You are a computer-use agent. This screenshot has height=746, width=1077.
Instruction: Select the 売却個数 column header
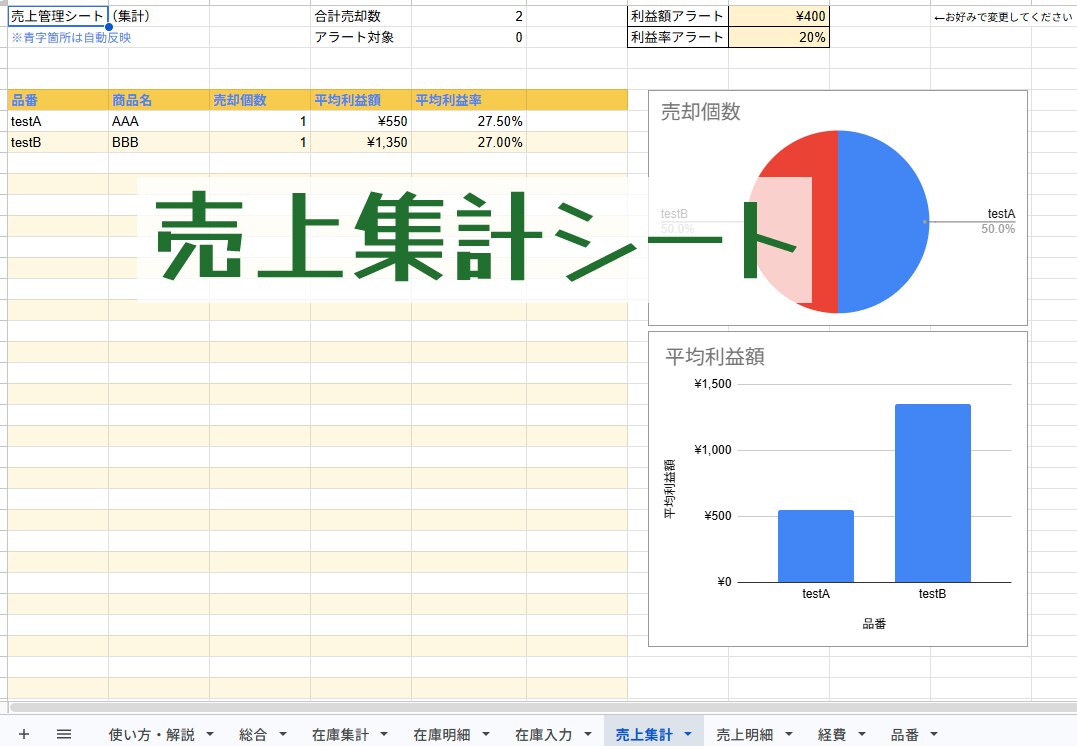point(260,100)
